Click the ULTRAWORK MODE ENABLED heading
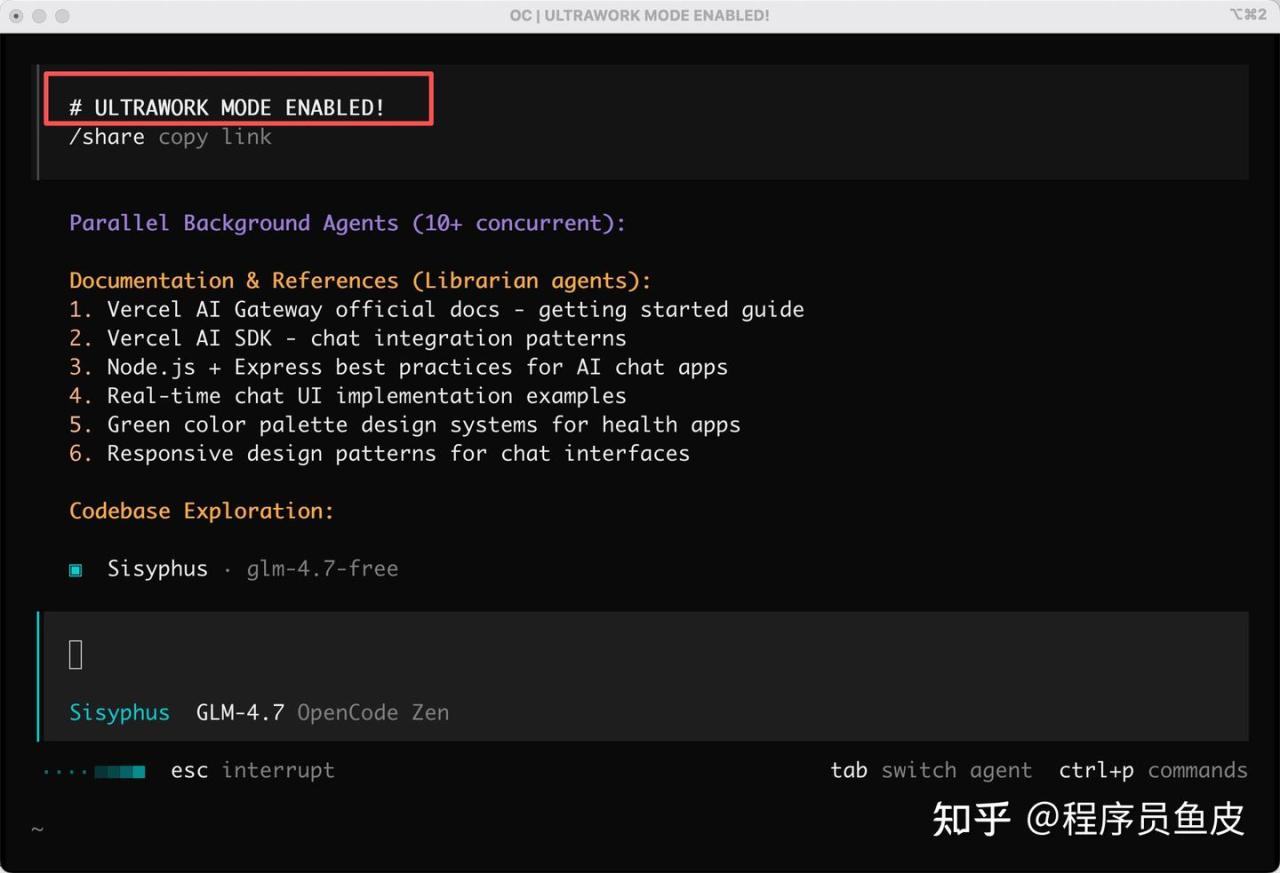The width and height of the screenshot is (1280, 873). (x=227, y=107)
